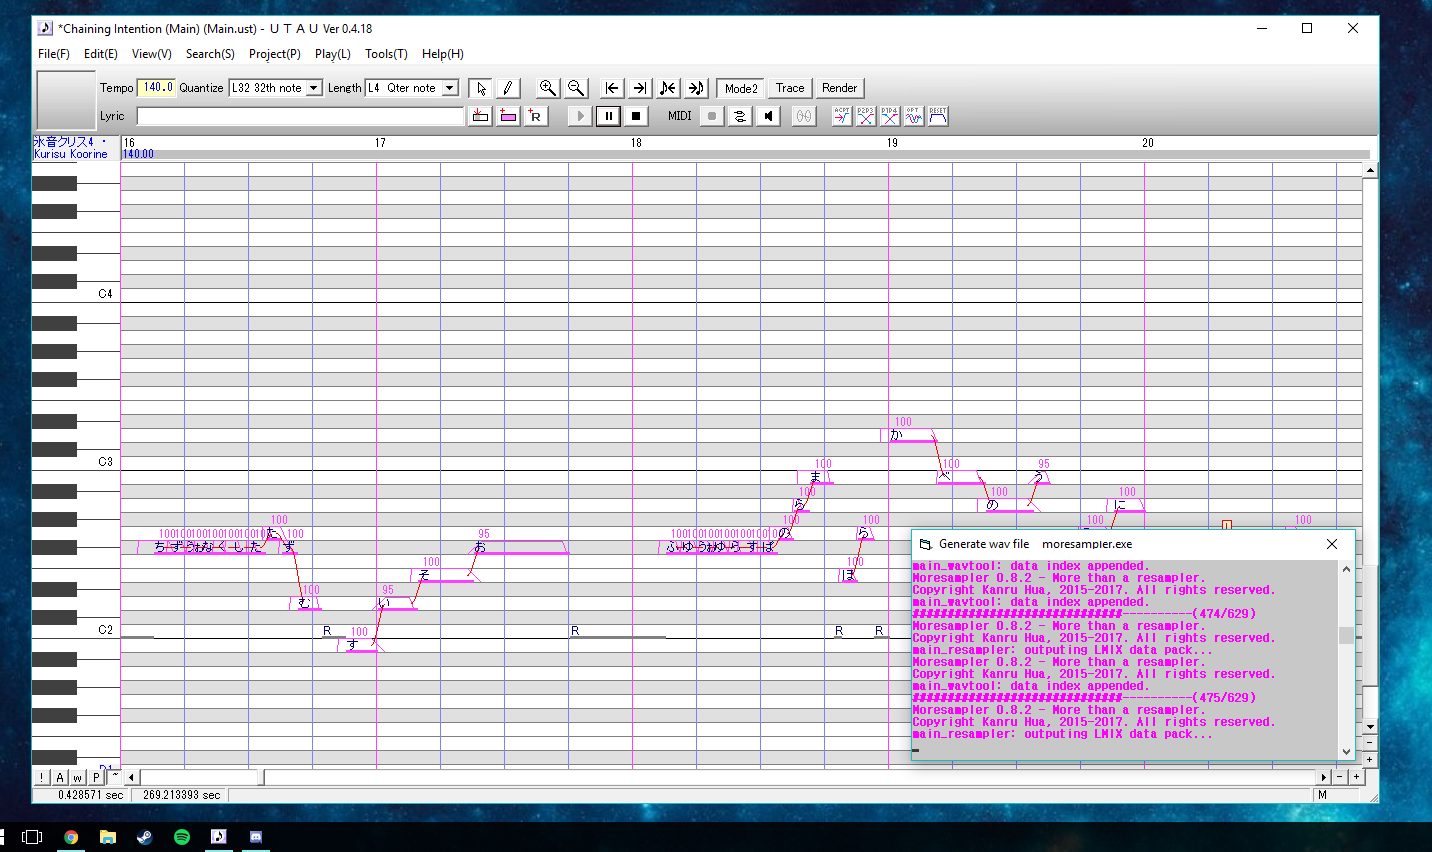Stop playback
The image size is (1432, 852).
636,116
